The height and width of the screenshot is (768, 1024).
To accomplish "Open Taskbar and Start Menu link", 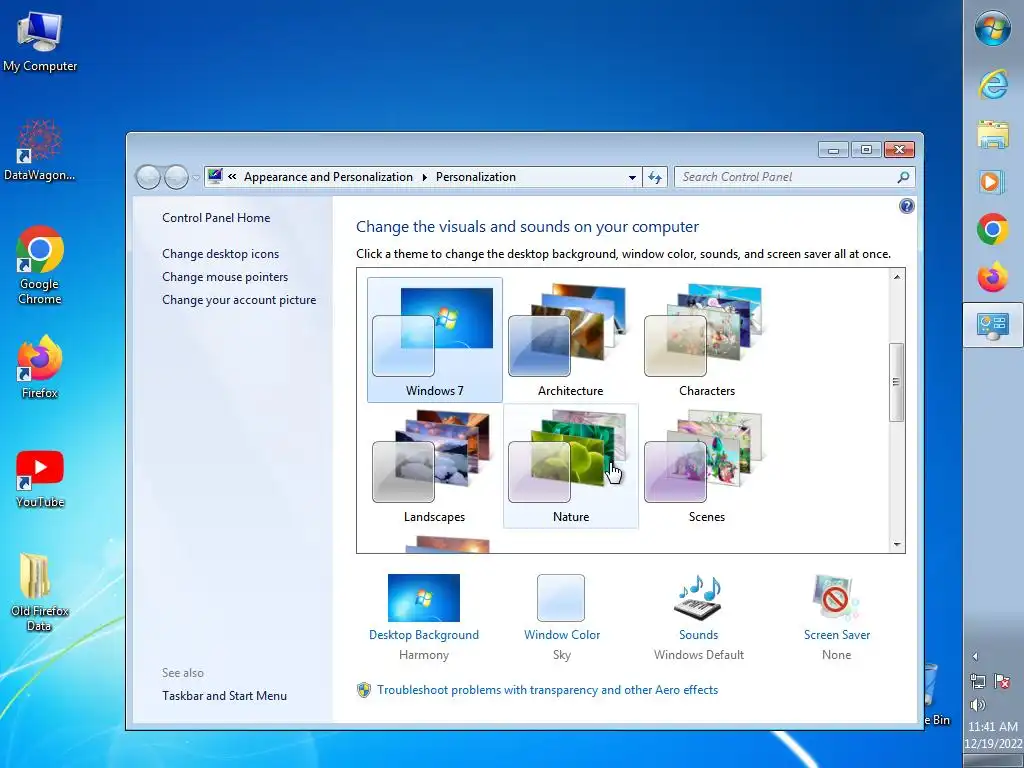I will coord(224,696).
